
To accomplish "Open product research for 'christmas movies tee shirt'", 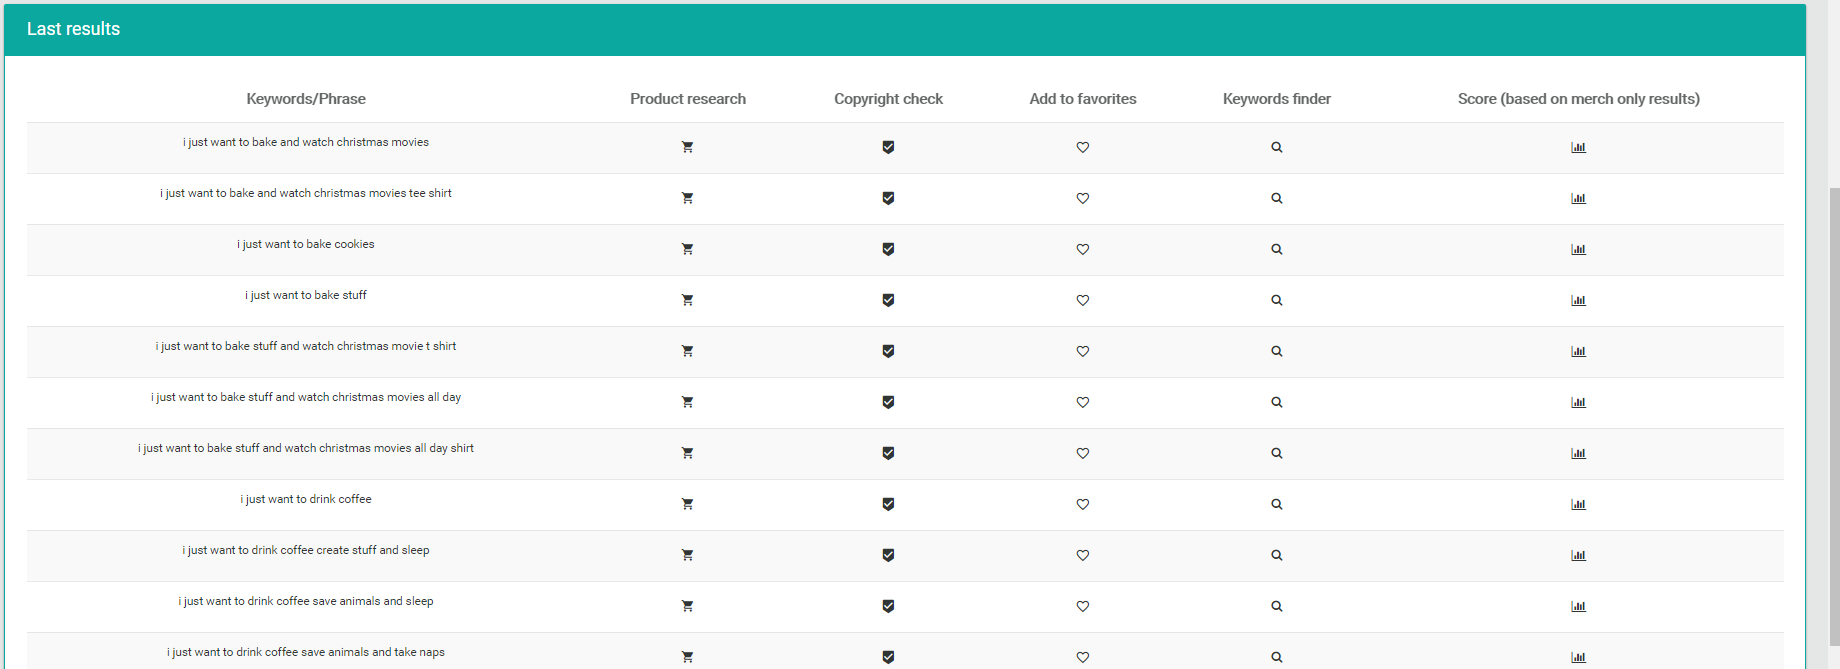I will tap(687, 198).
